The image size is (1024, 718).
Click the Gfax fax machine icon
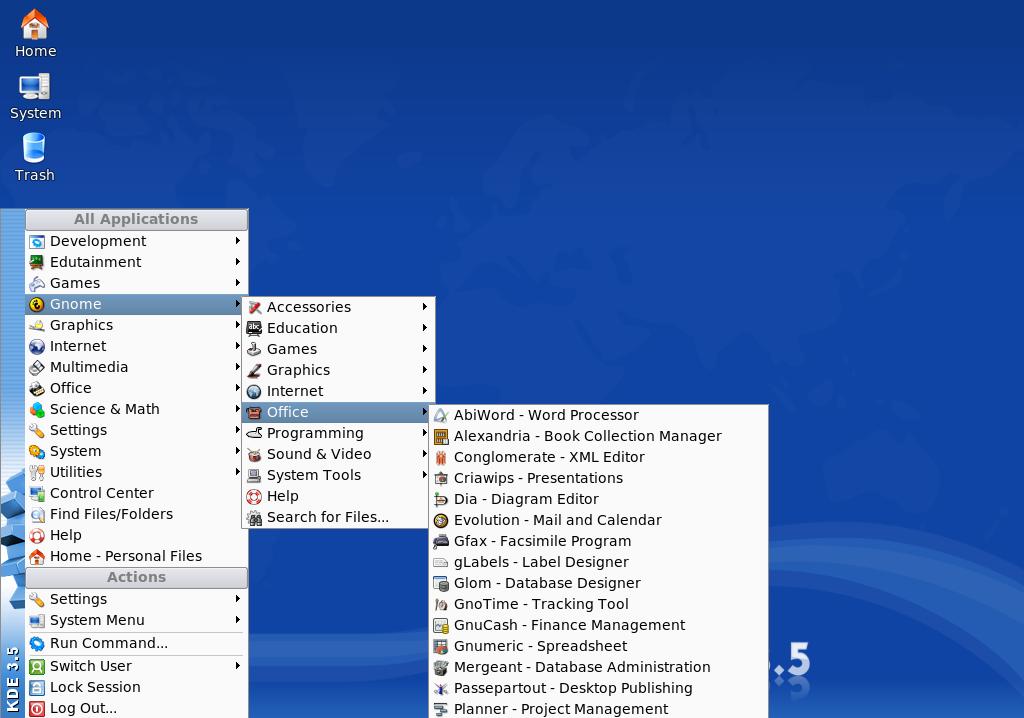click(x=441, y=542)
